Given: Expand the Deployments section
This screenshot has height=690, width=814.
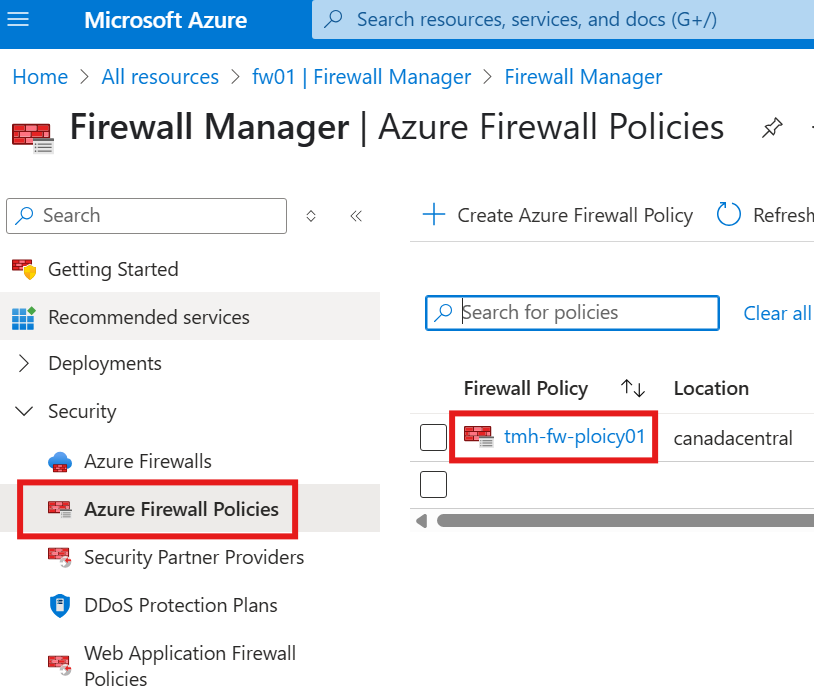Looking at the screenshot, I should click(x=24, y=364).
